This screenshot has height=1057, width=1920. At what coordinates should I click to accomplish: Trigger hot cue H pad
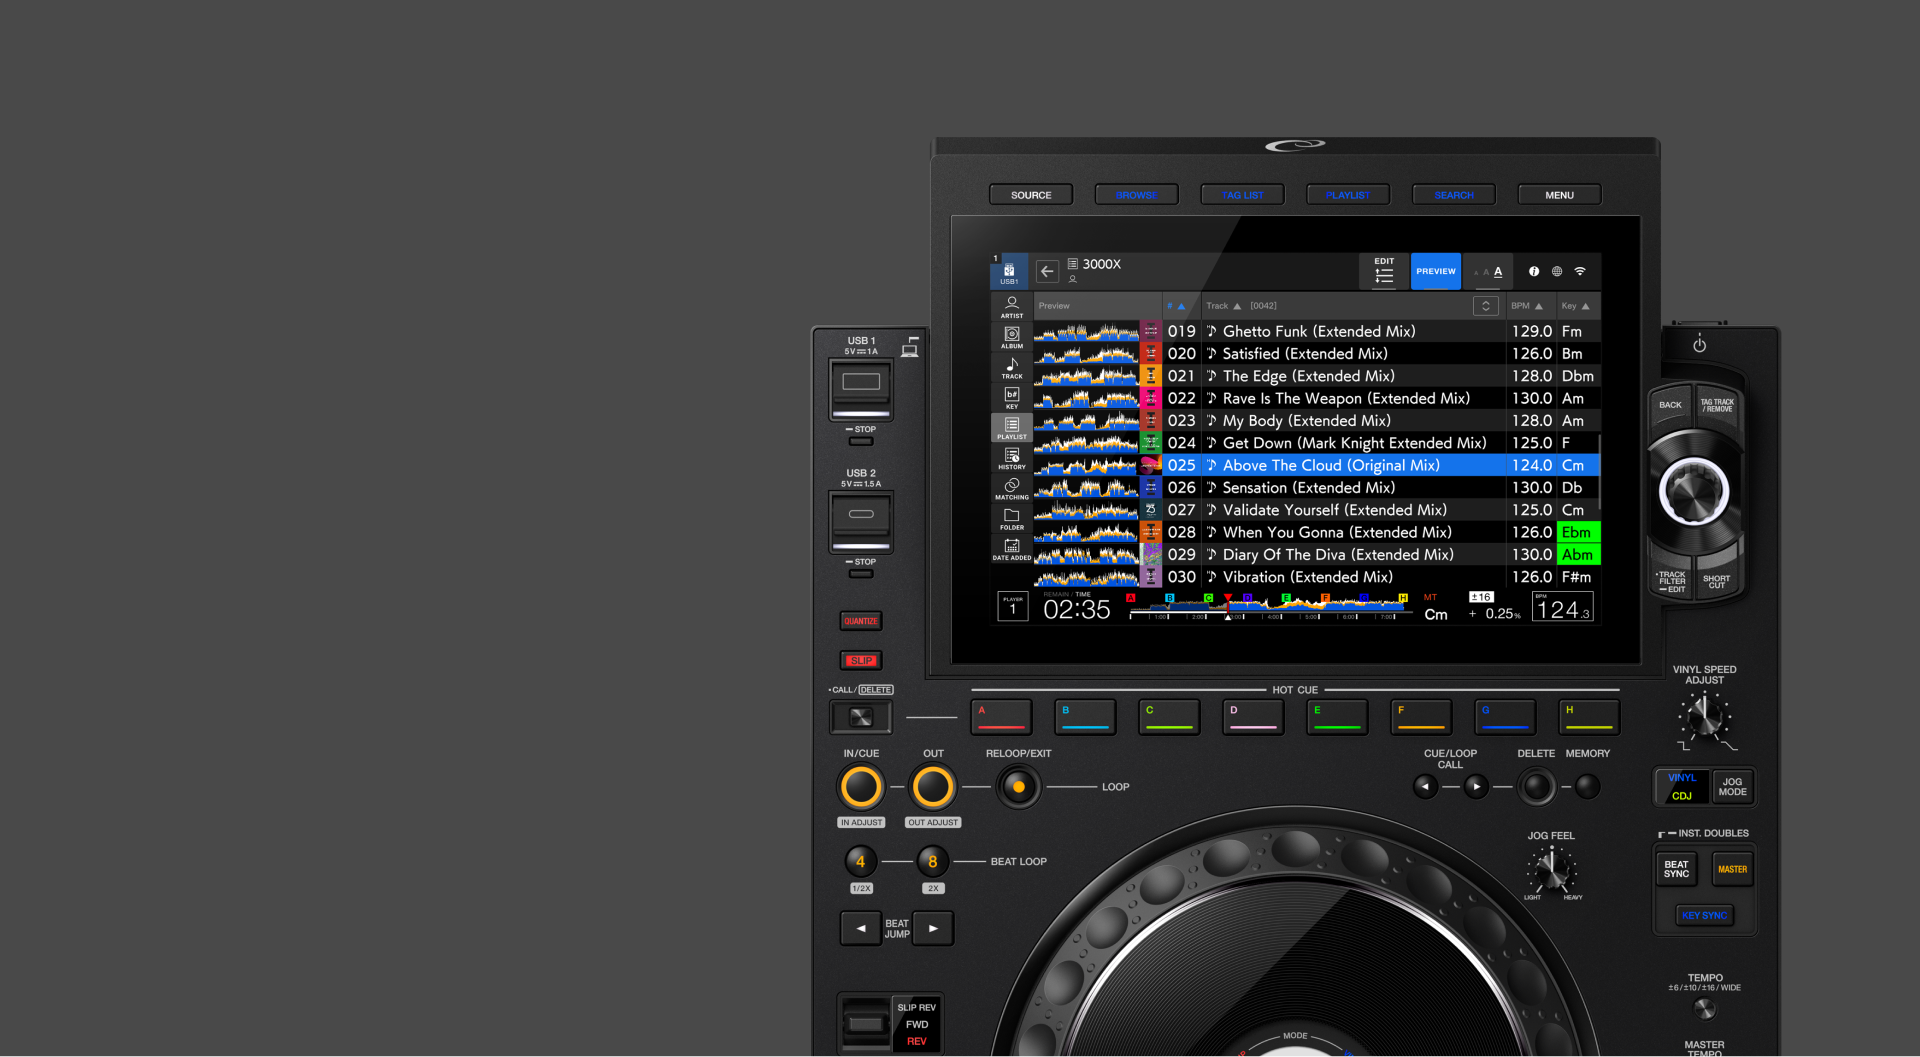tap(1589, 716)
